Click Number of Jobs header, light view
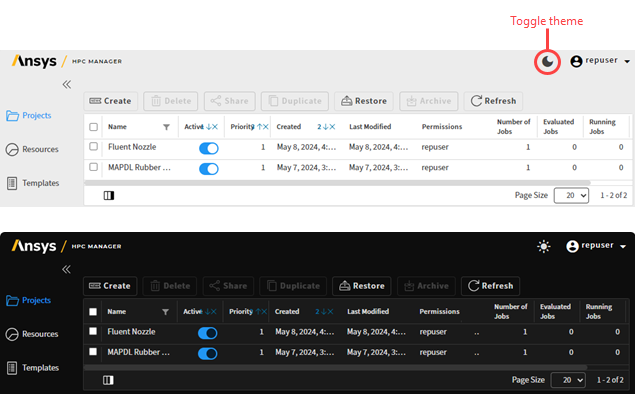Viewport: 635px width, 394px height. [x=514, y=127]
